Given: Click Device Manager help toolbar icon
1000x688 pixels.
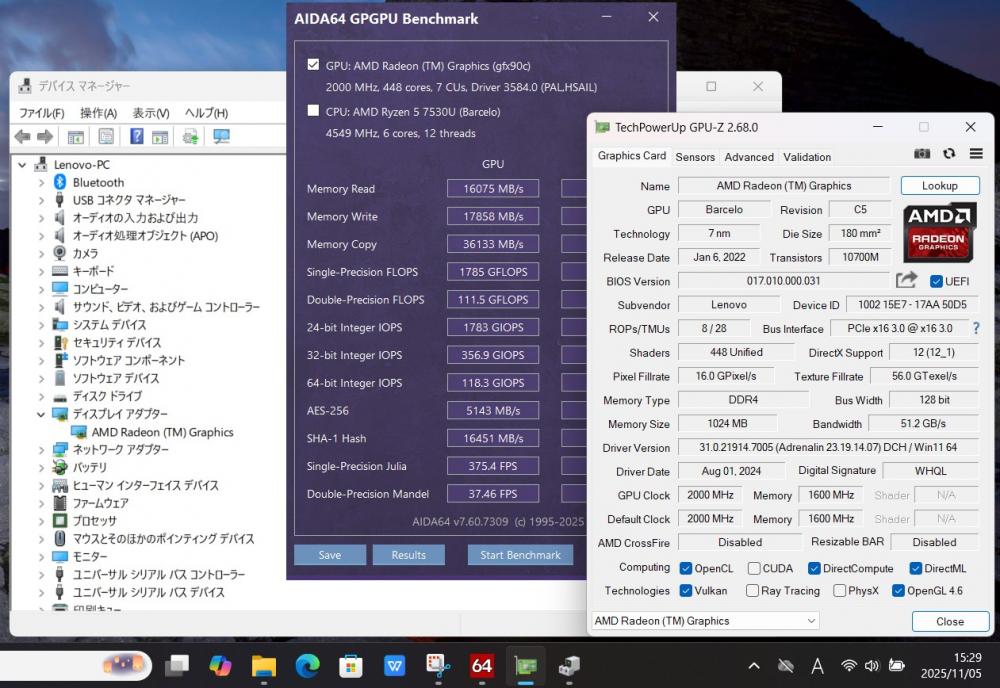Looking at the screenshot, I should click(137, 137).
